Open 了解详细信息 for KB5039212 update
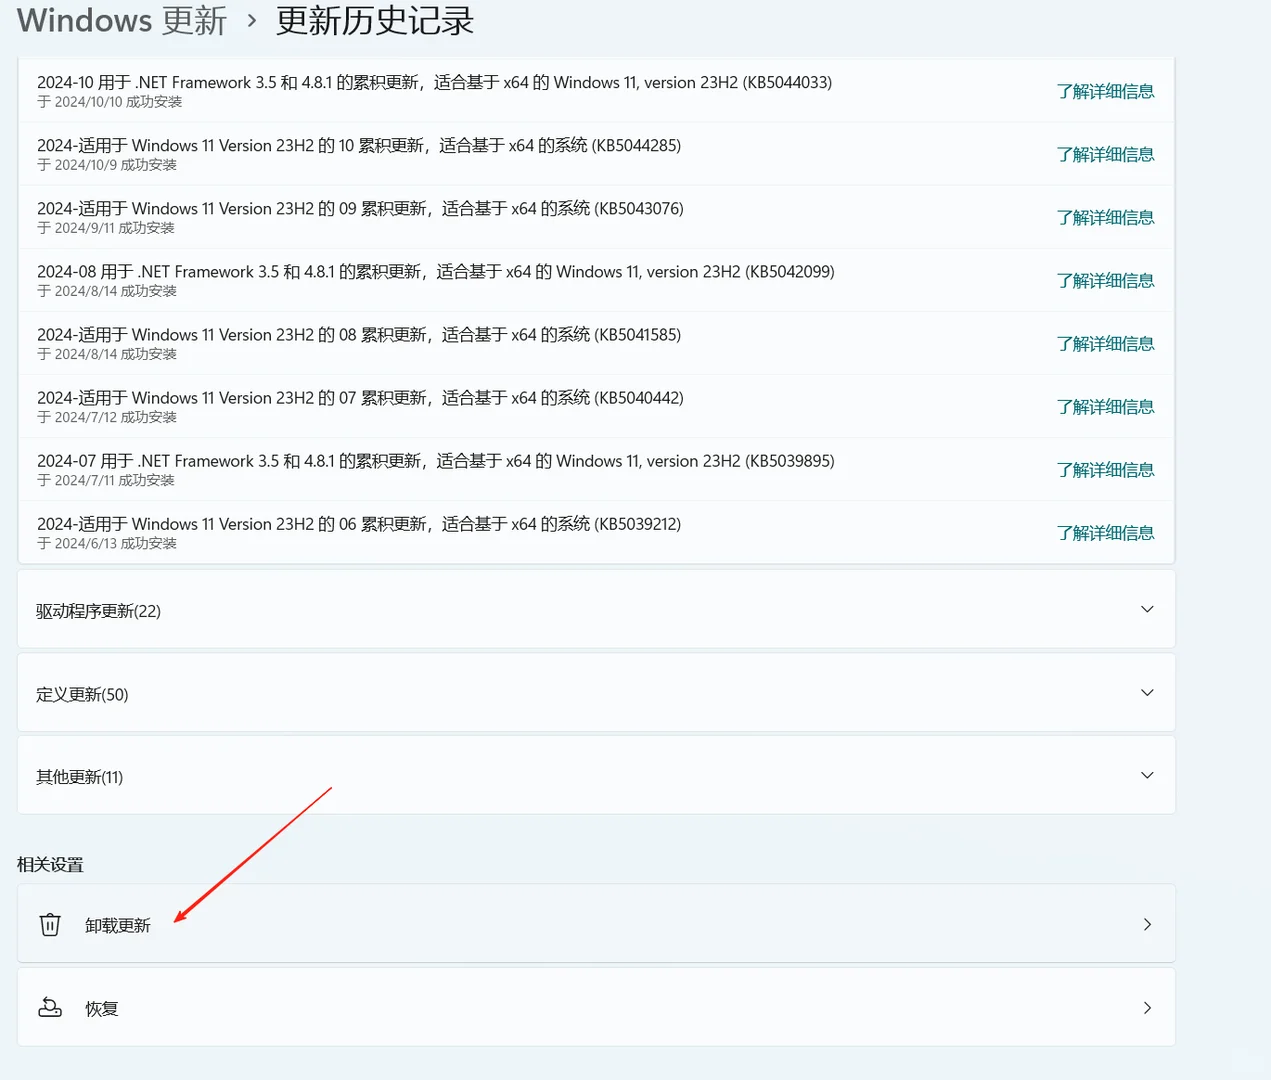1271x1080 pixels. [1105, 532]
